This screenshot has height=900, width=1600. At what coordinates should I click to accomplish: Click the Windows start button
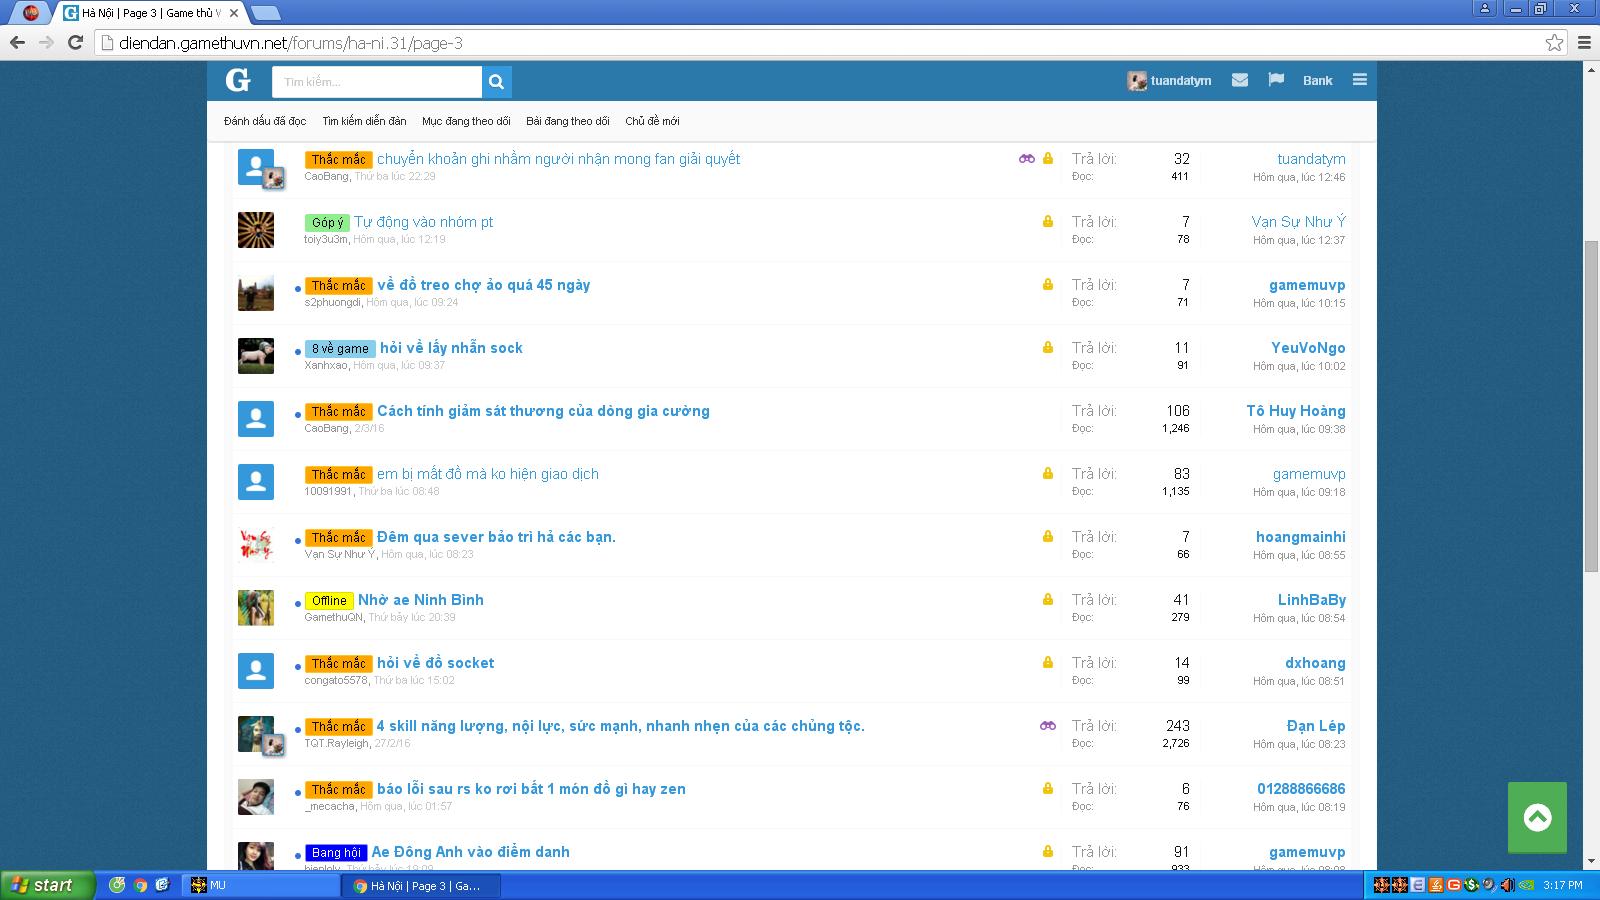click(x=48, y=885)
